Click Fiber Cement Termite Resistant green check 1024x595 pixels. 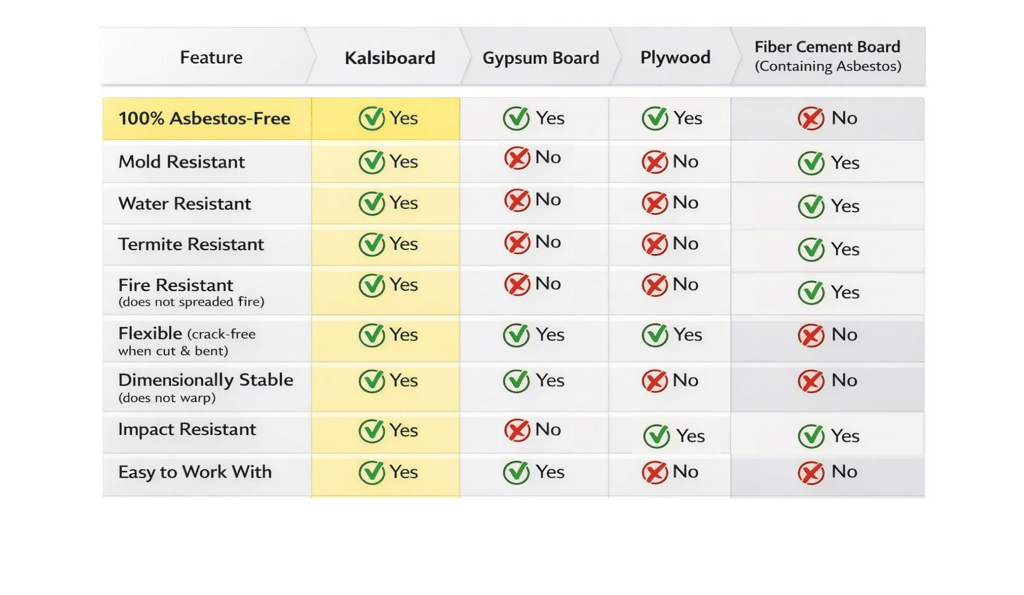[811, 249]
